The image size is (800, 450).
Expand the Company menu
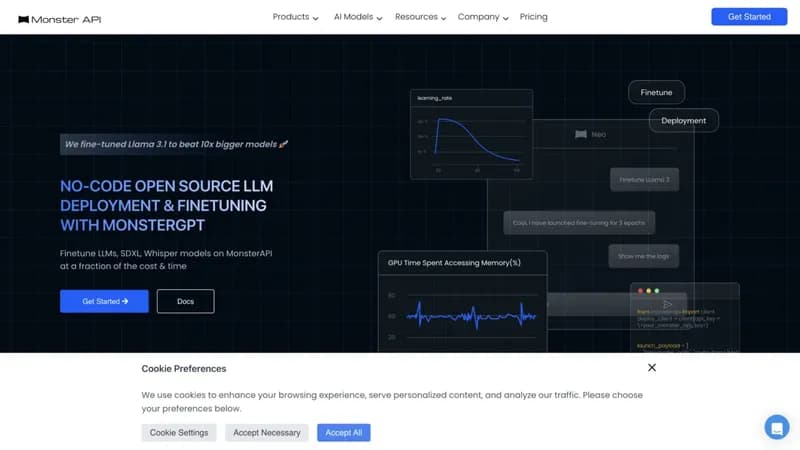pyautogui.click(x=483, y=17)
